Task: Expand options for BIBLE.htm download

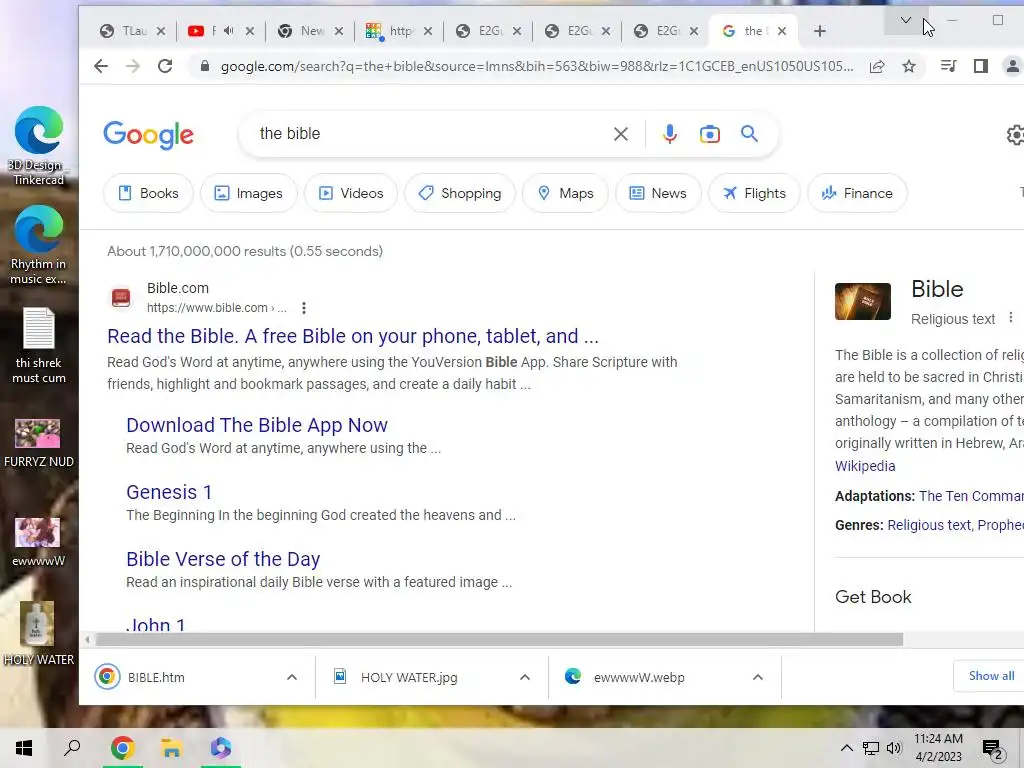Action: click(292, 677)
